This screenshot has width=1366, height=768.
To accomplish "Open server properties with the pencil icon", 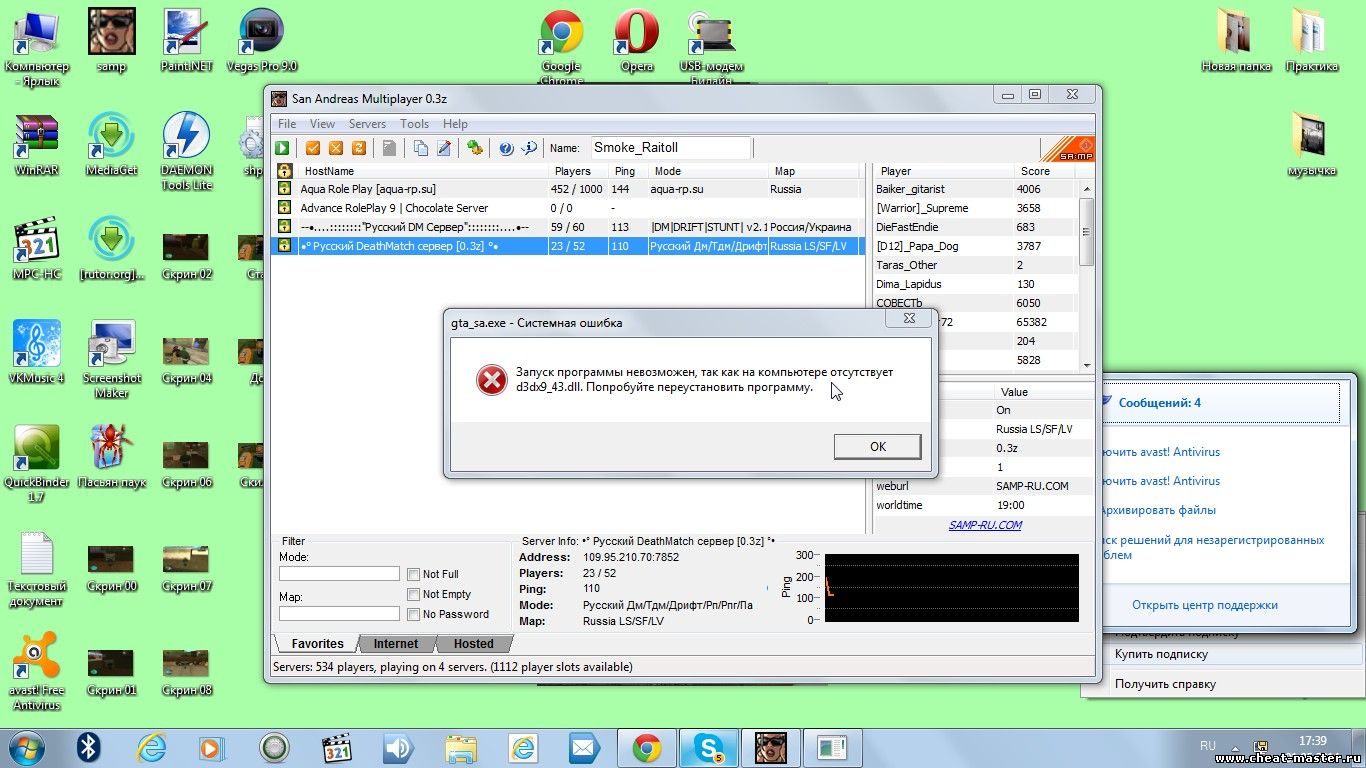I will [443, 148].
